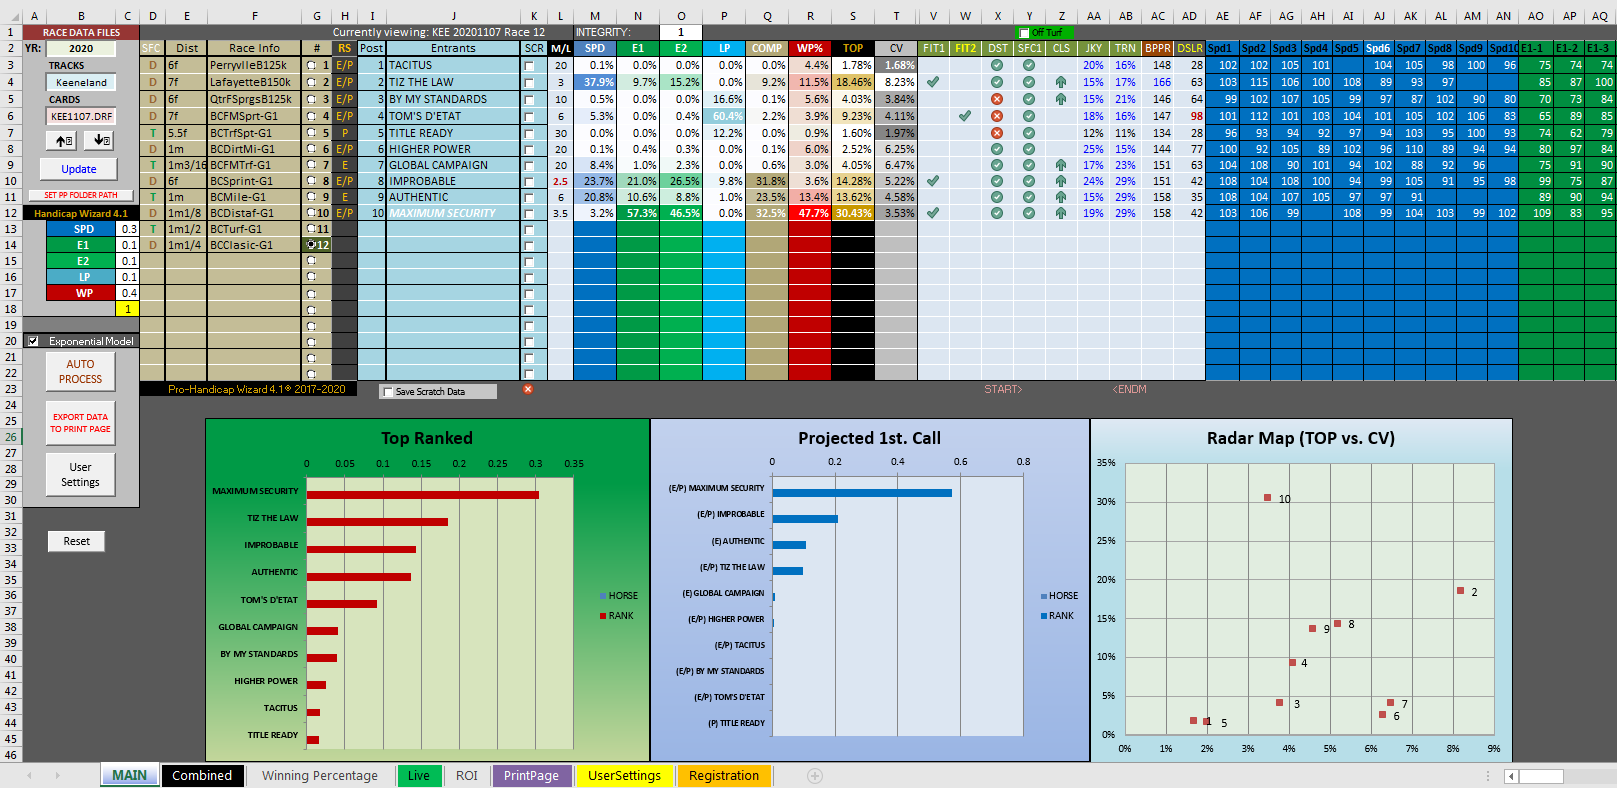1617x788 pixels.
Task: Open the Keeneland tracks dropdown
Action: pos(81,83)
